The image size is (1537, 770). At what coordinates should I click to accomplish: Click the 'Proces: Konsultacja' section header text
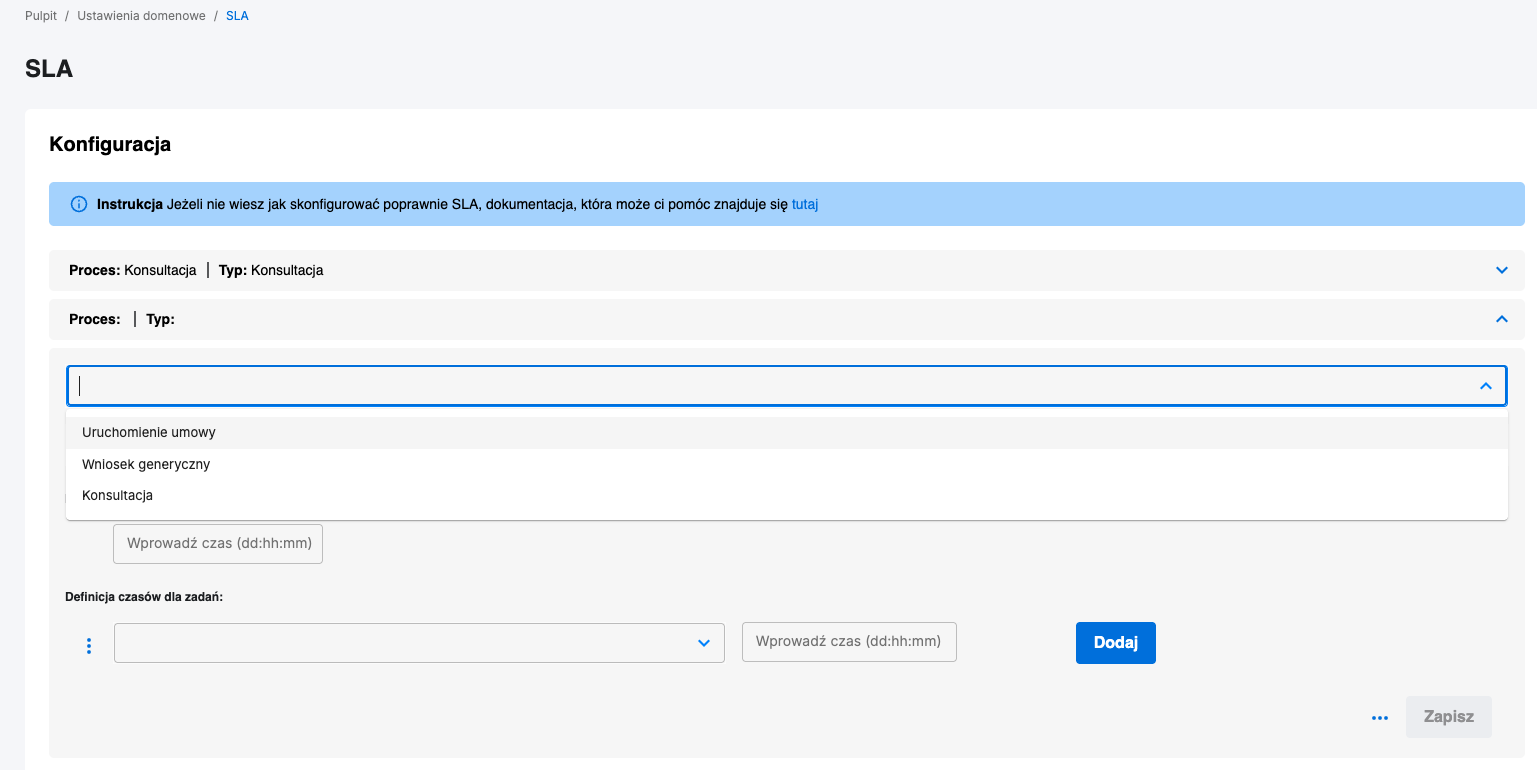133,270
